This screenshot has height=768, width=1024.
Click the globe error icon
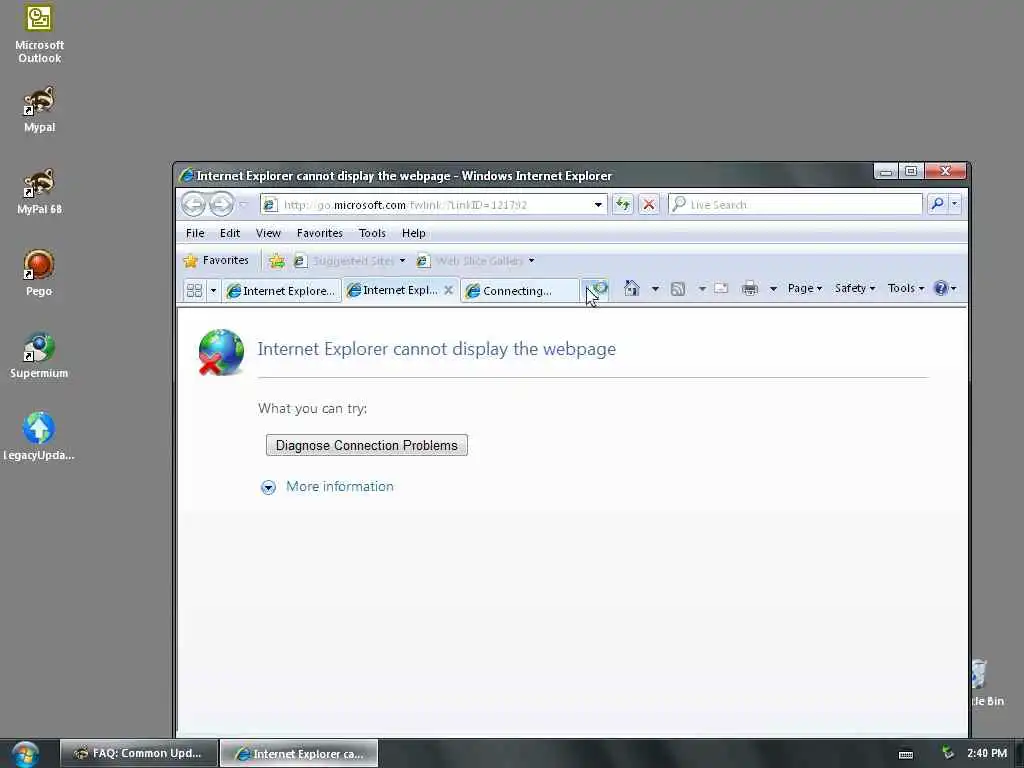click(x=221, y=353)
